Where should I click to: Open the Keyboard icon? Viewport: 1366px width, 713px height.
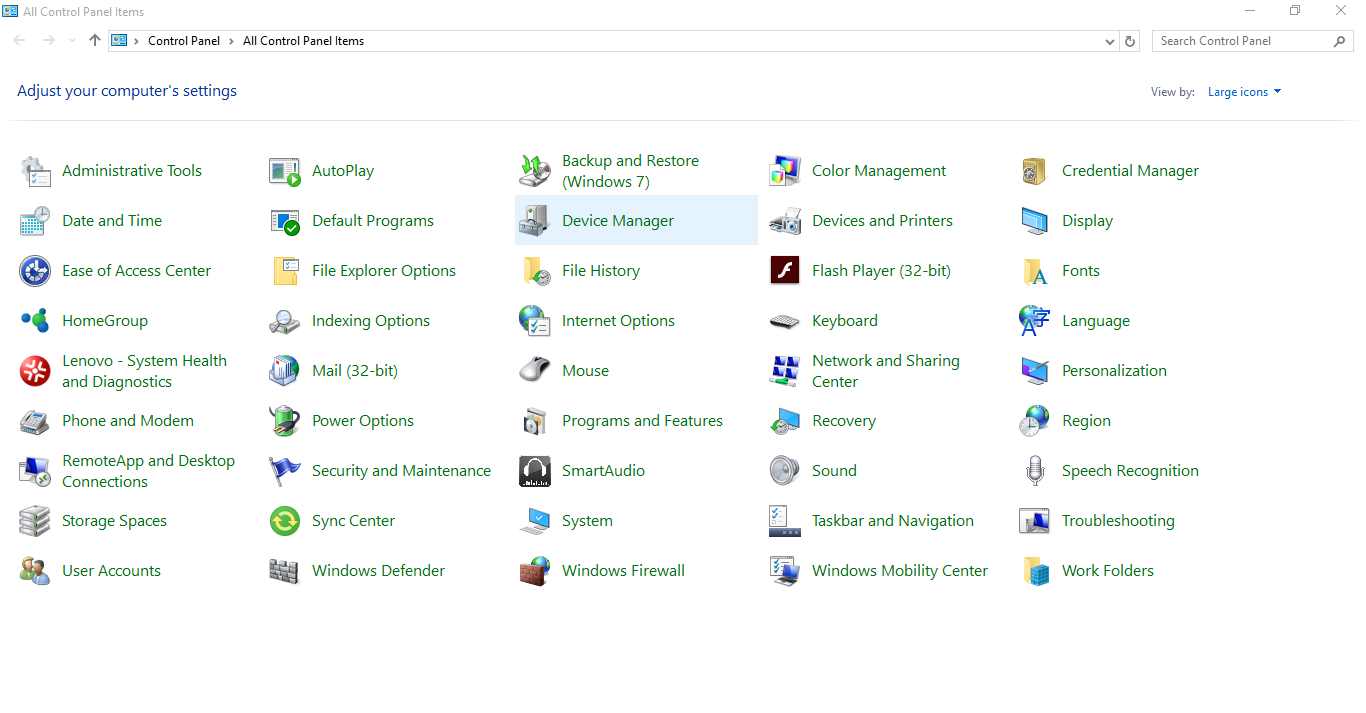click(785, 321)
